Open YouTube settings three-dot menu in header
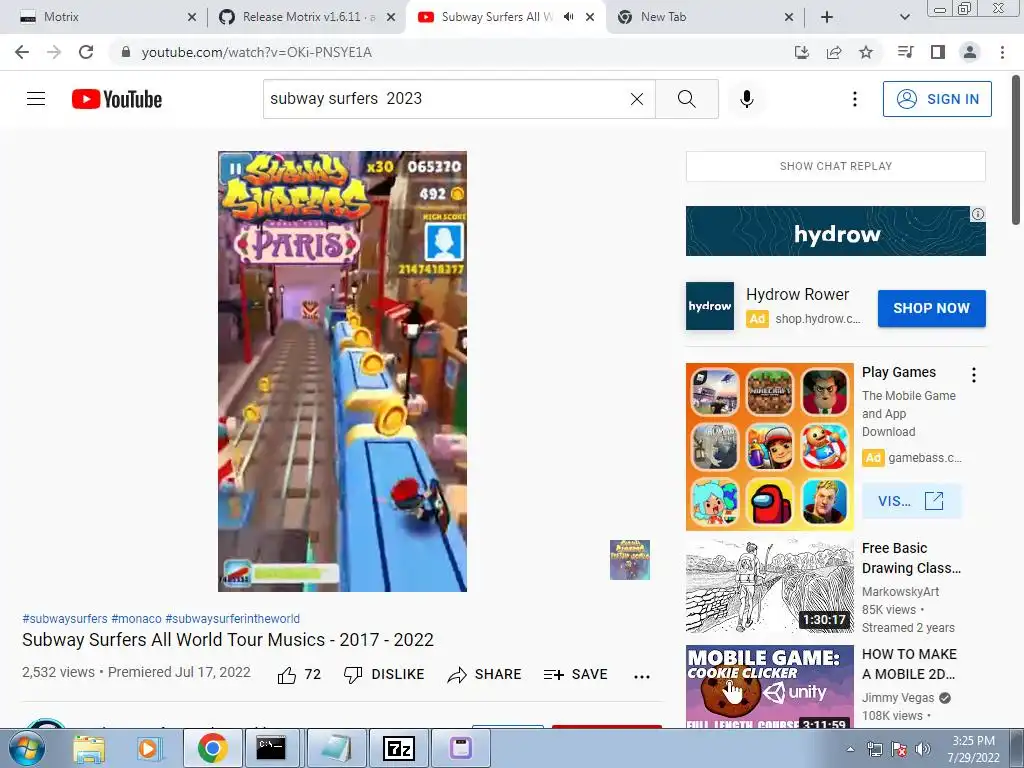The height and width of the screenshot is (768, 1024). (x=854, y=99)
